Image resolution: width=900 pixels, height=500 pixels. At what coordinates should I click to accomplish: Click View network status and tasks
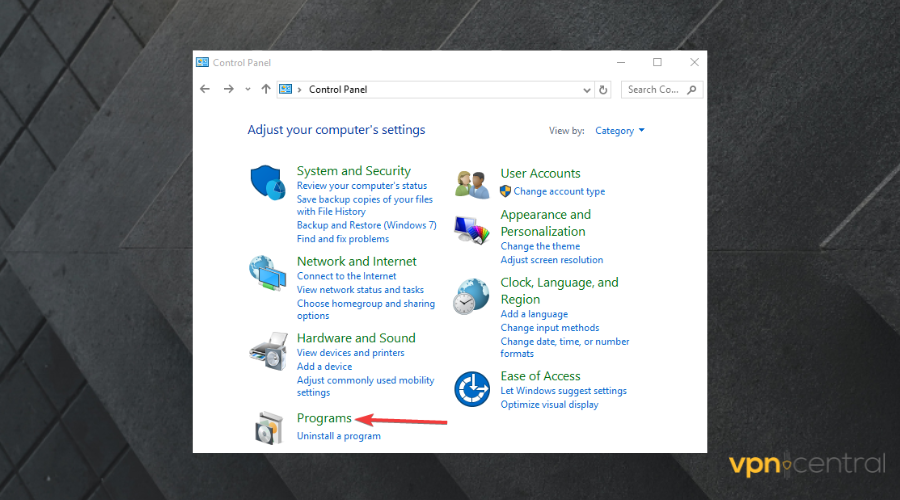(360, 290)
